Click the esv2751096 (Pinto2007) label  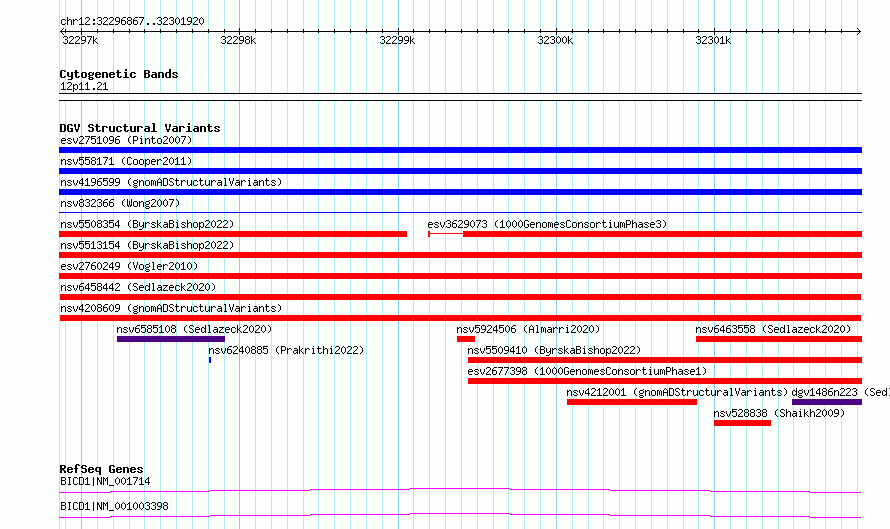coord(126,140)
